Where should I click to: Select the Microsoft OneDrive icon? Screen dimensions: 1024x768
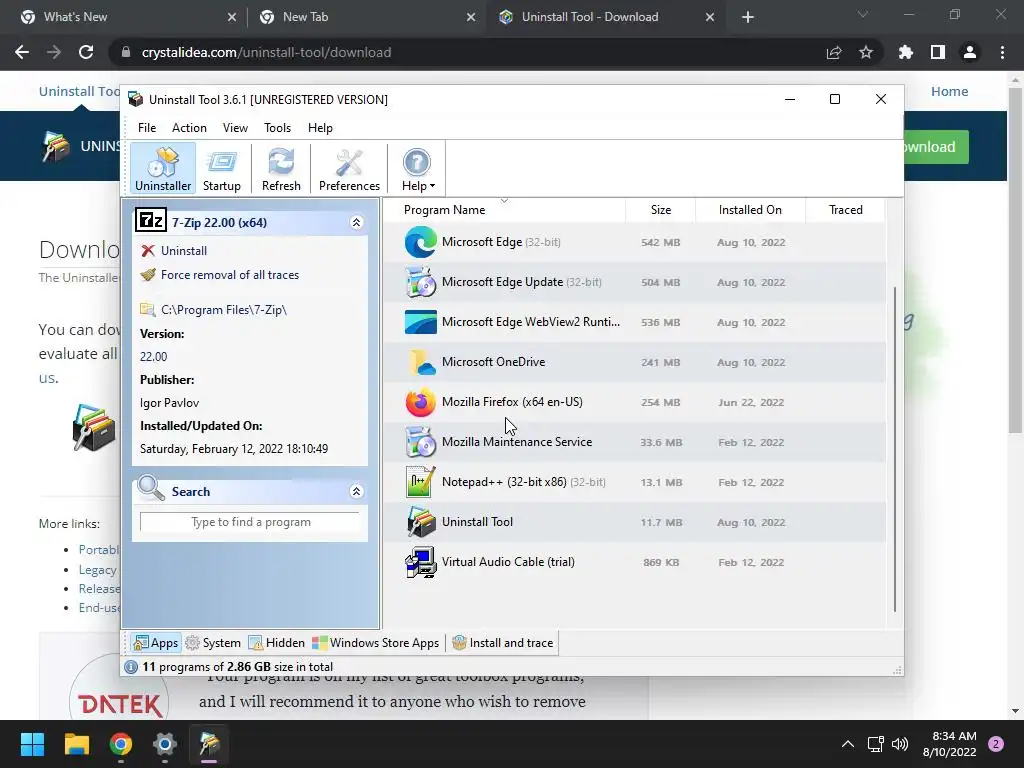[421, 362]
